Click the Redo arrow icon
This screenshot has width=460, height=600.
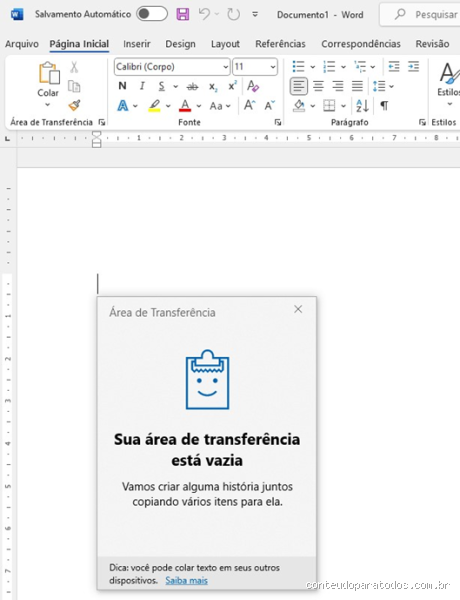click(x=233, y=15)
